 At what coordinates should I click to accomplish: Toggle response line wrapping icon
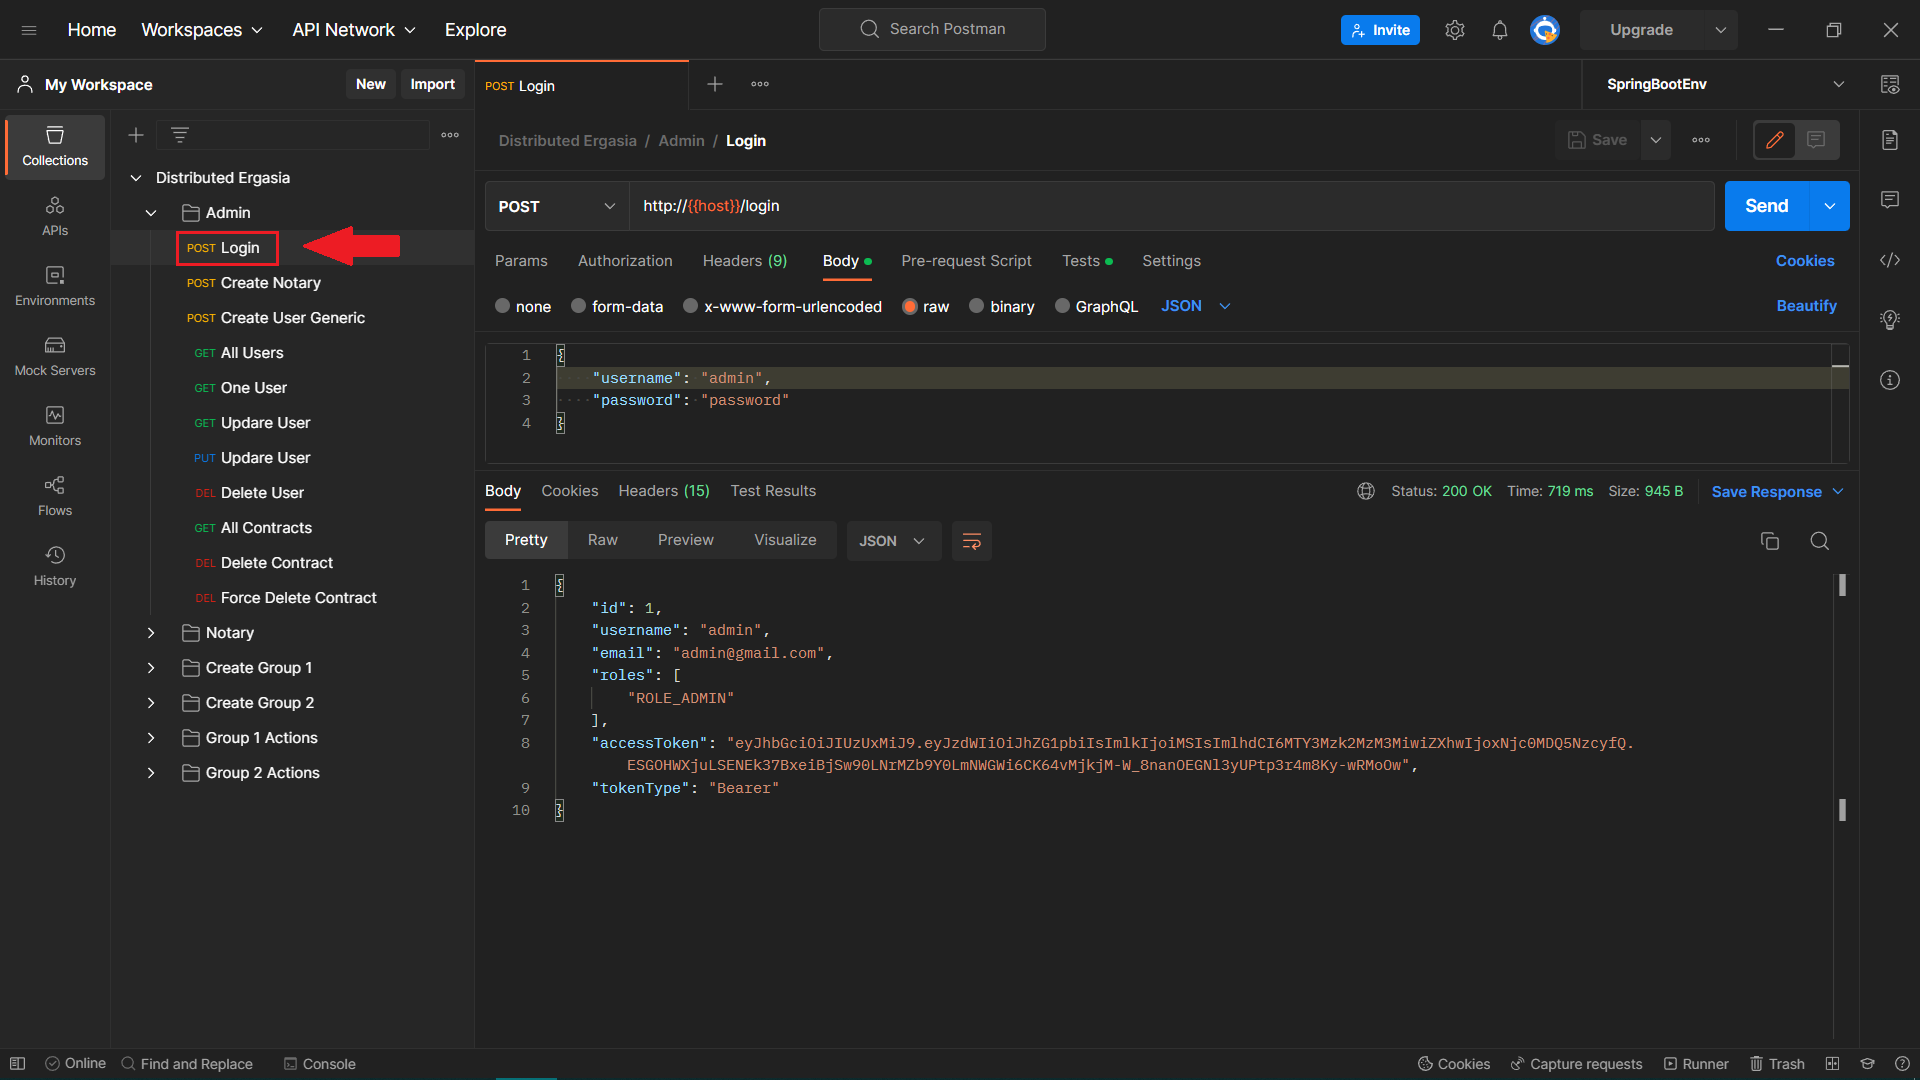click(971, 541)
